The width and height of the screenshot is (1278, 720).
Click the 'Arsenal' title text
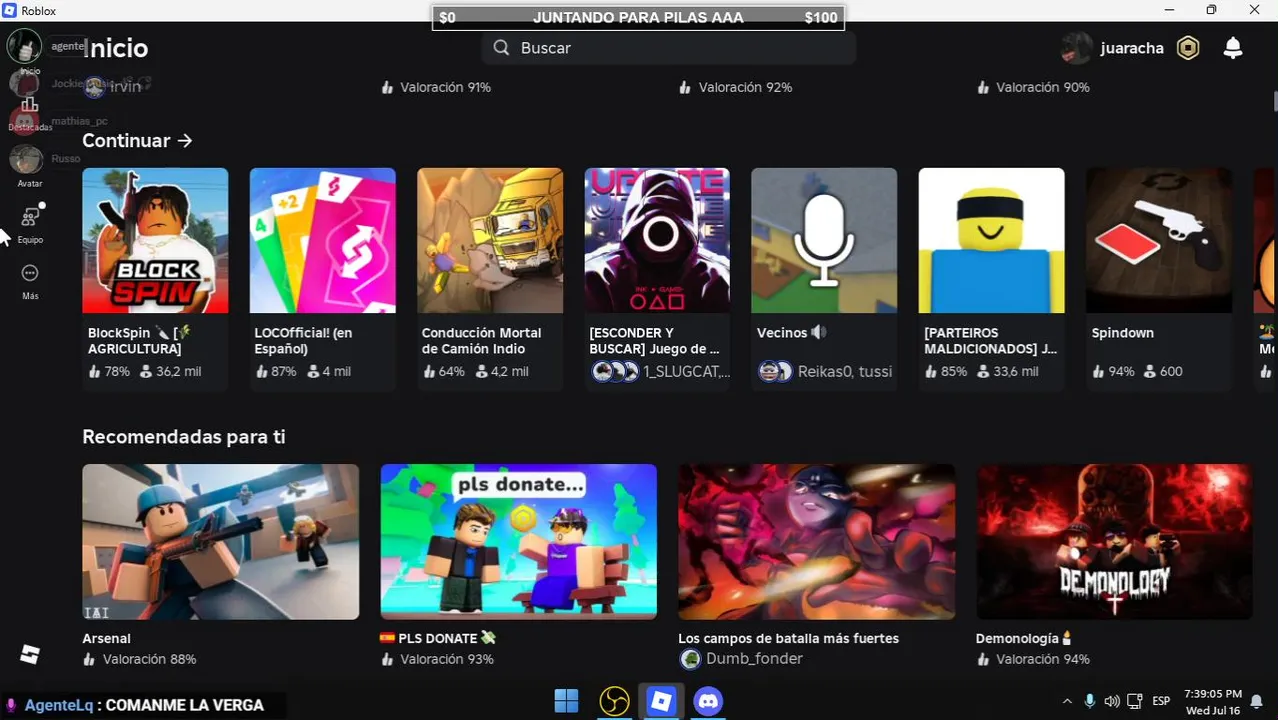pos(106,638)
